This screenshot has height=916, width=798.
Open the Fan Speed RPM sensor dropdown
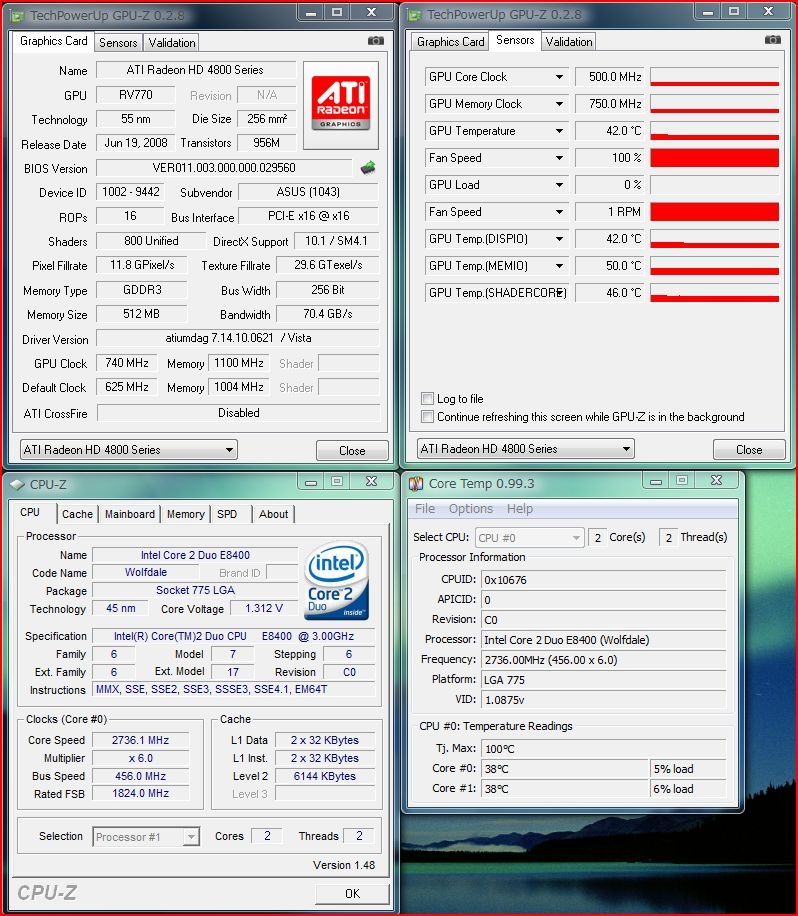click(559, 211)
